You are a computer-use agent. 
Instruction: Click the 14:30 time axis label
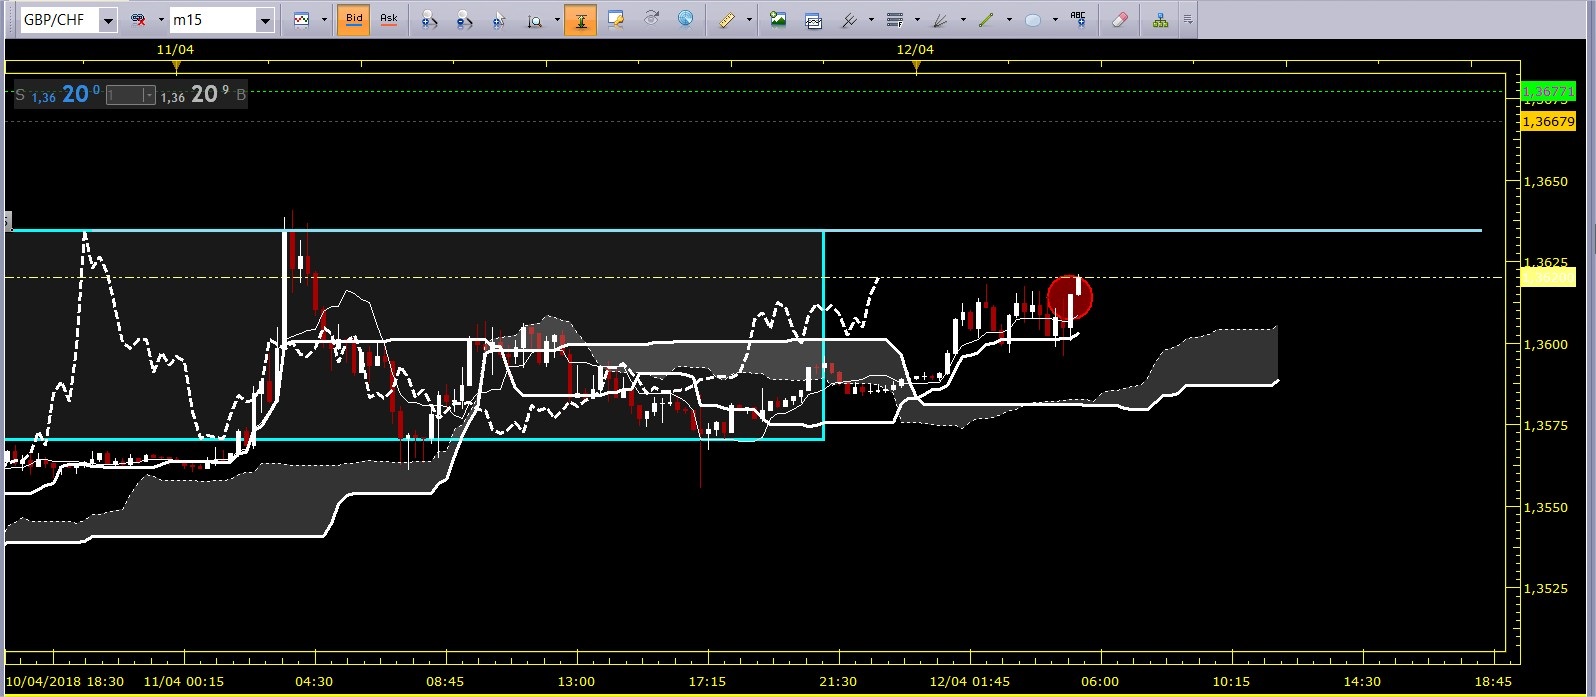[x=1362, y=681]
